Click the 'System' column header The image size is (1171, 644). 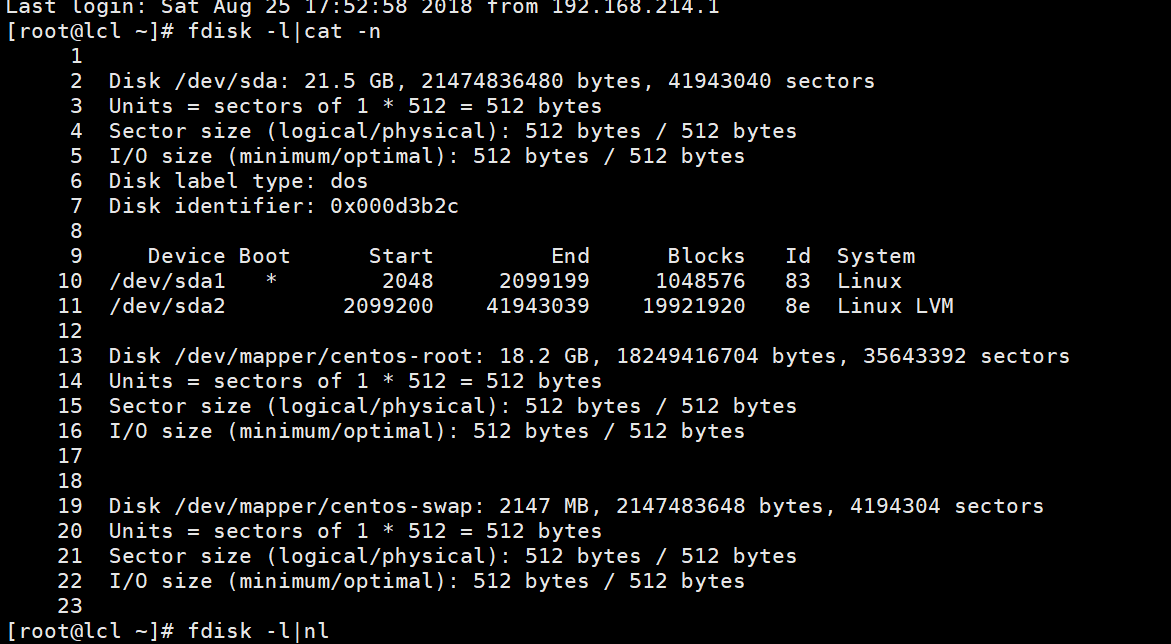tap(875, 256)
